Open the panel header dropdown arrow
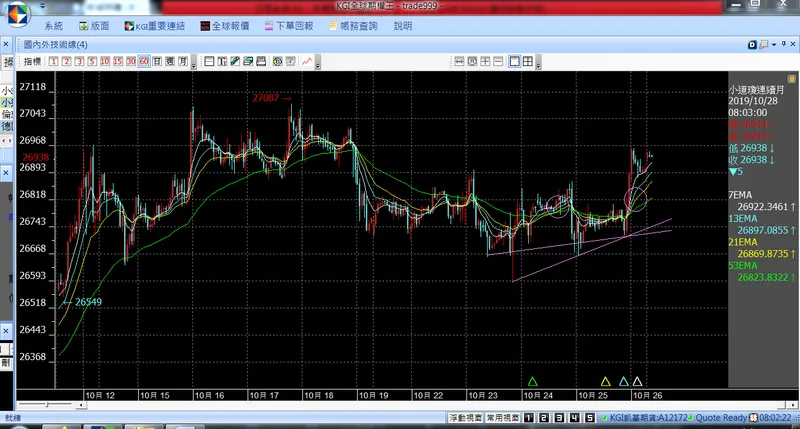Image resolution: width=800 pixels, height=429 pixels. pyautogui.click(x=774, y=45)
